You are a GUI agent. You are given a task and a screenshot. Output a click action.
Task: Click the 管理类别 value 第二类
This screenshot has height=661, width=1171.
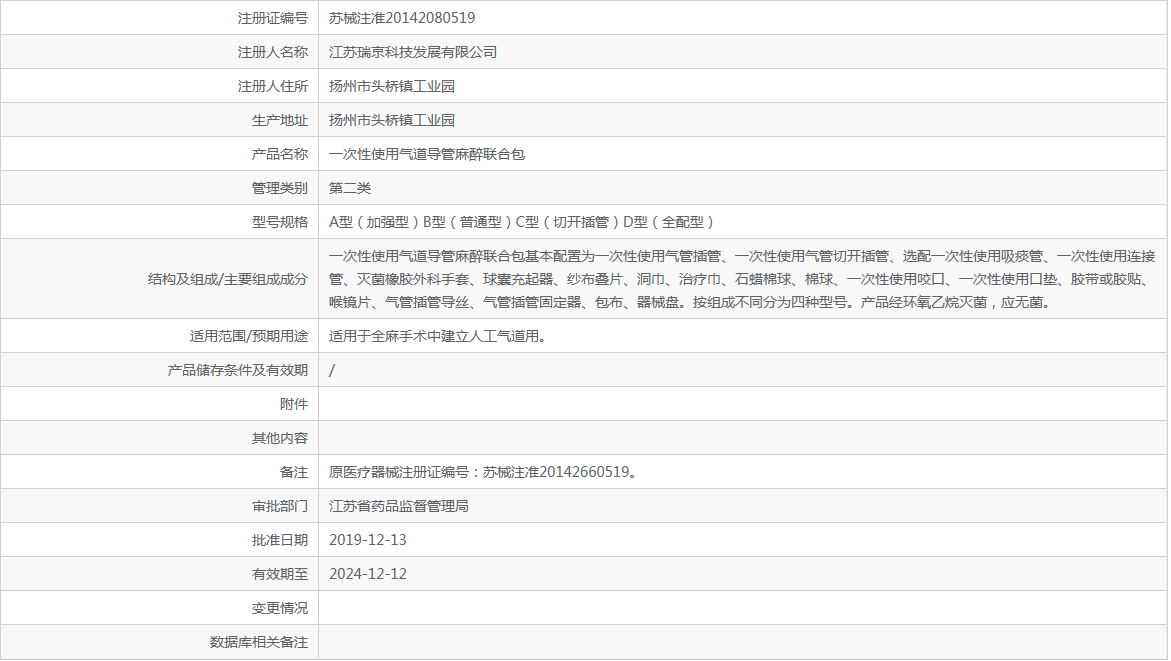click(352, 187)
